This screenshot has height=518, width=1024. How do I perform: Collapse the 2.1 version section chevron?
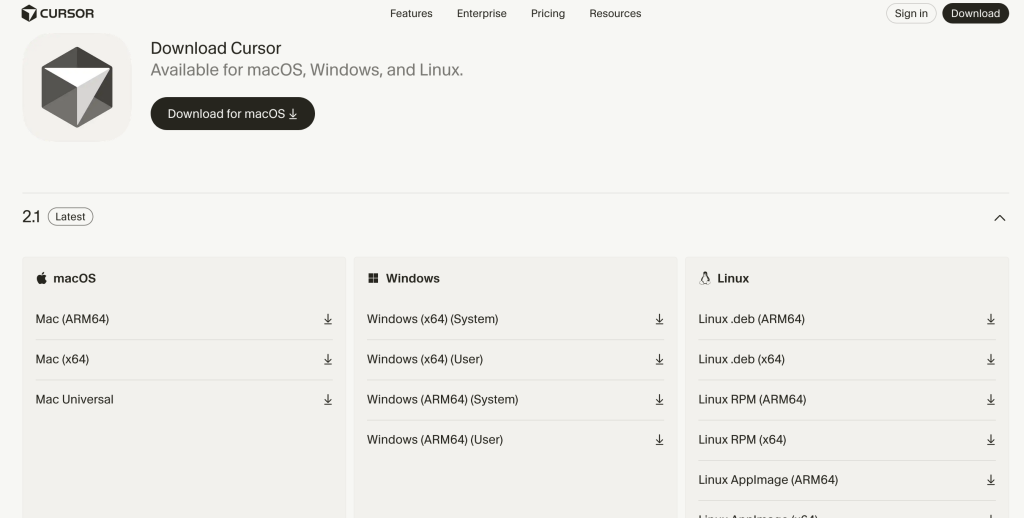tap(999, 218)
